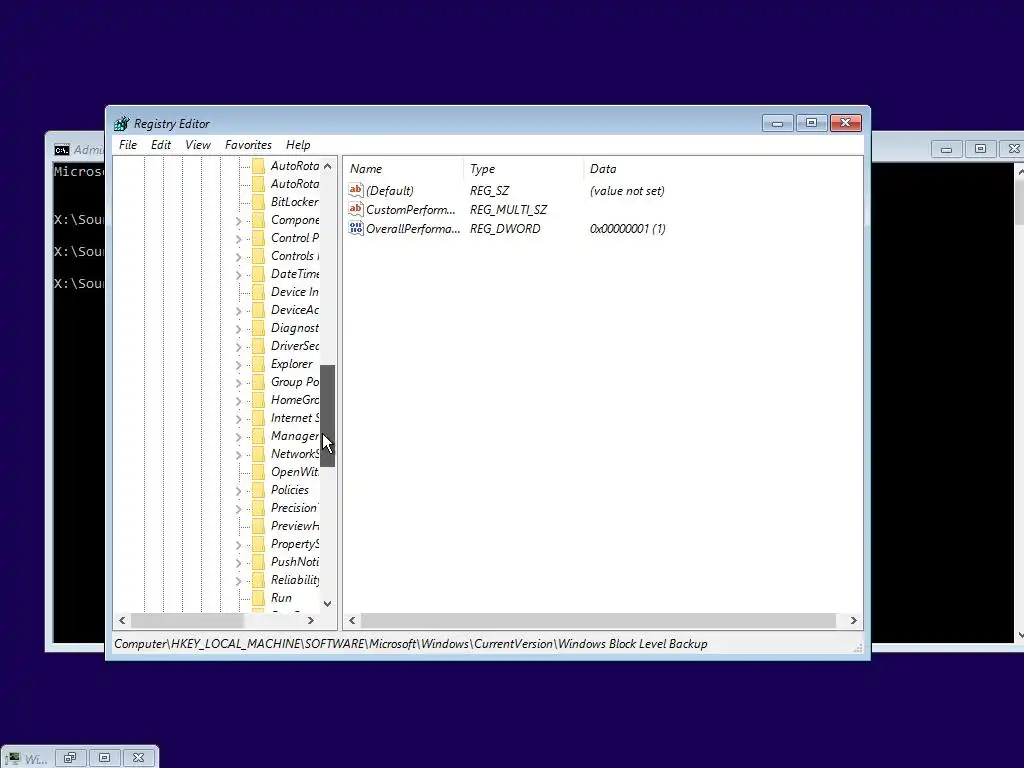Click the tree pane scroll down arrow
1024x768 pixels.
[327, 603]
